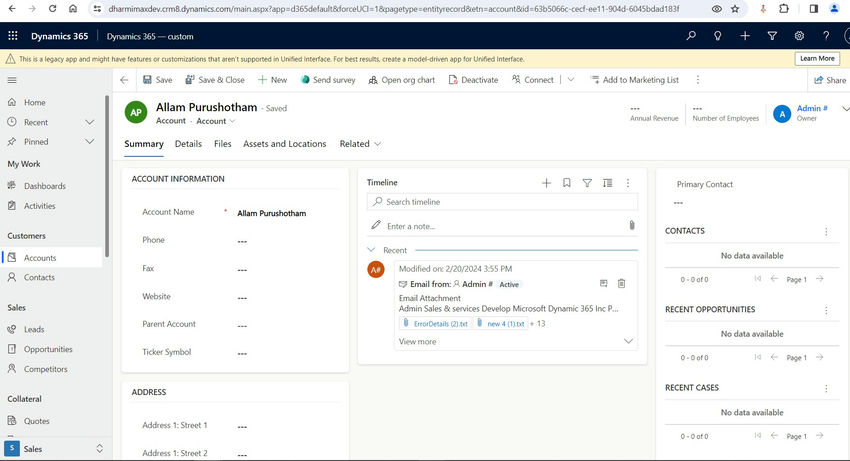Open Advanced Find funnel in the top bar

tap(772, 36)
